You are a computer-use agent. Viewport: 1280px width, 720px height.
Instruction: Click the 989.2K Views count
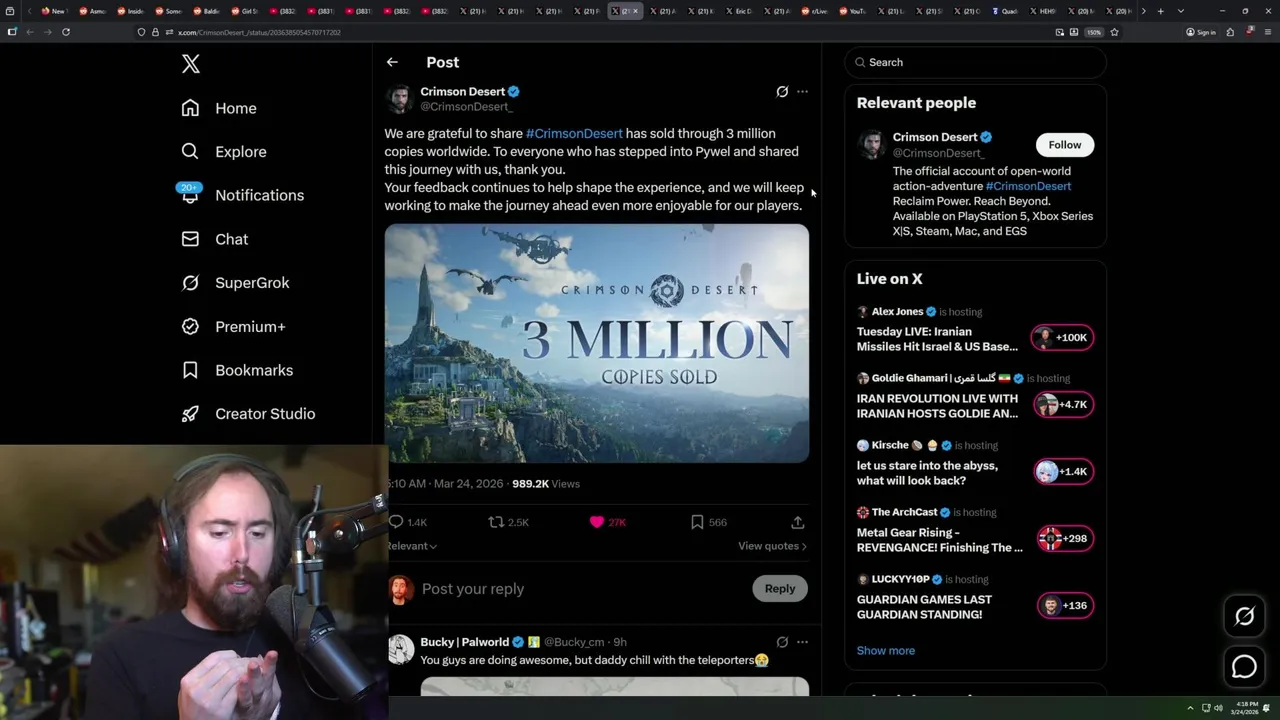pos(546,484)
